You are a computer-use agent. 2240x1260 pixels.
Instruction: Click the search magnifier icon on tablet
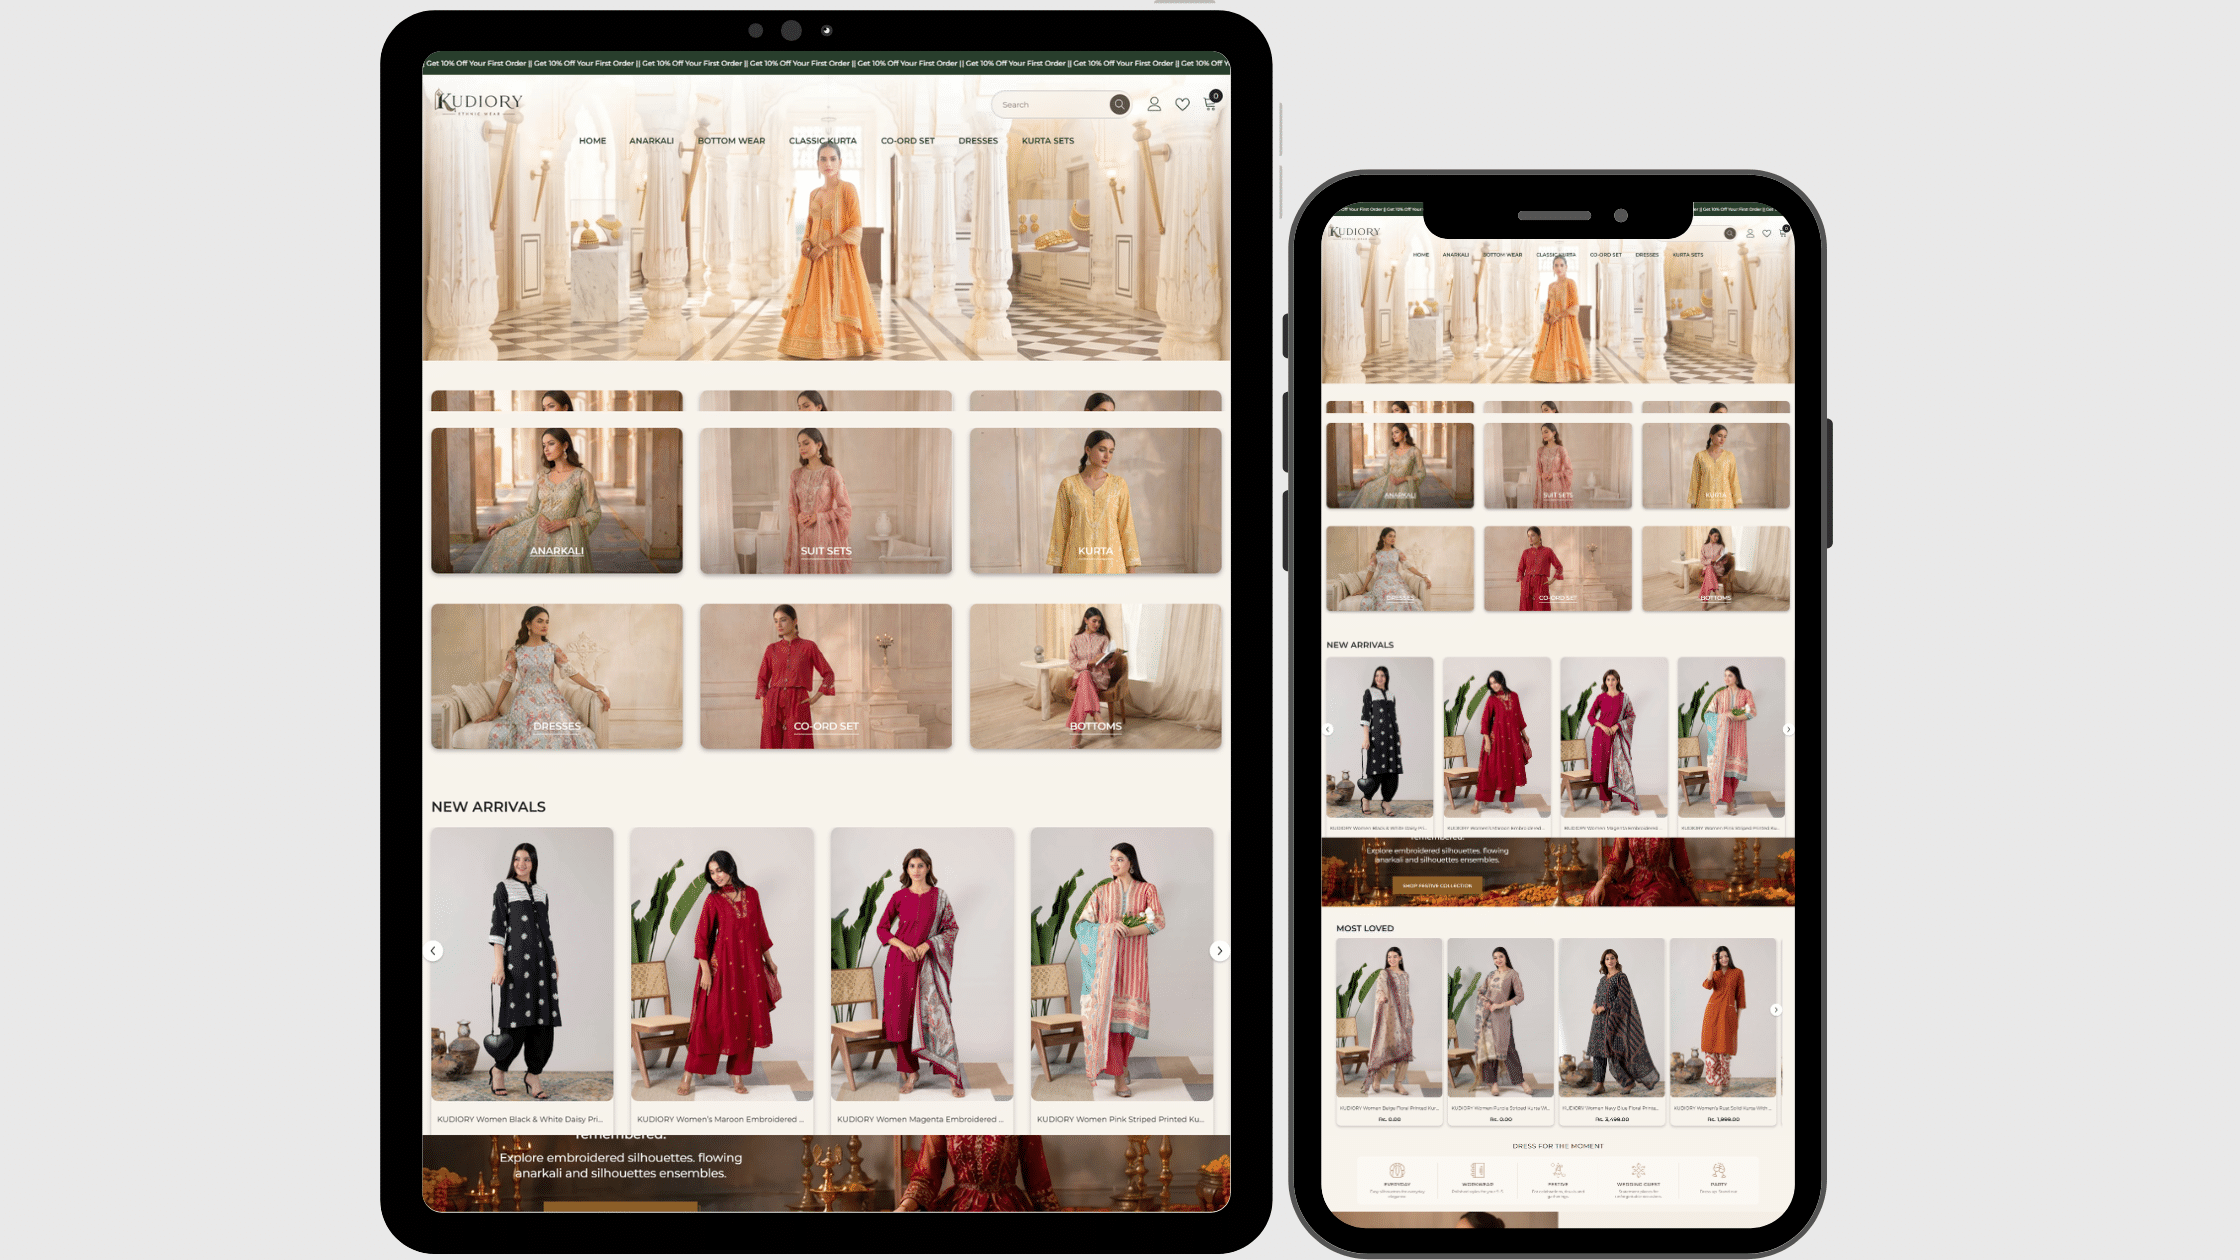(x=1119, y=104)
